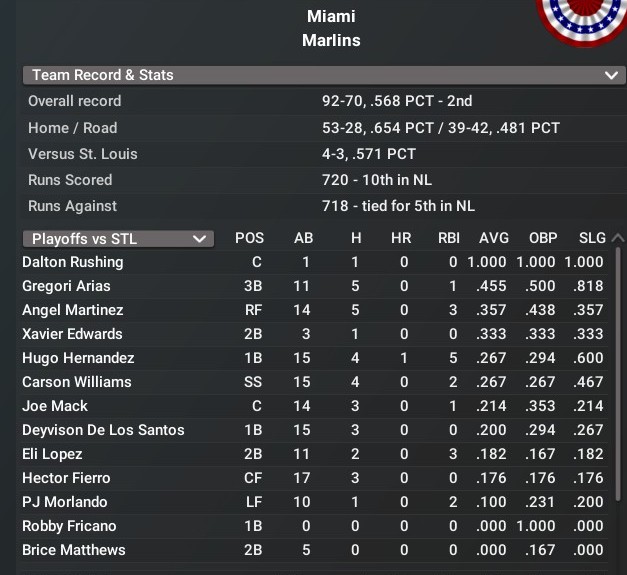Viewport: 627px width, 575px height.
Task: Select Xavier Edwards from the roster
Action: 72,334
